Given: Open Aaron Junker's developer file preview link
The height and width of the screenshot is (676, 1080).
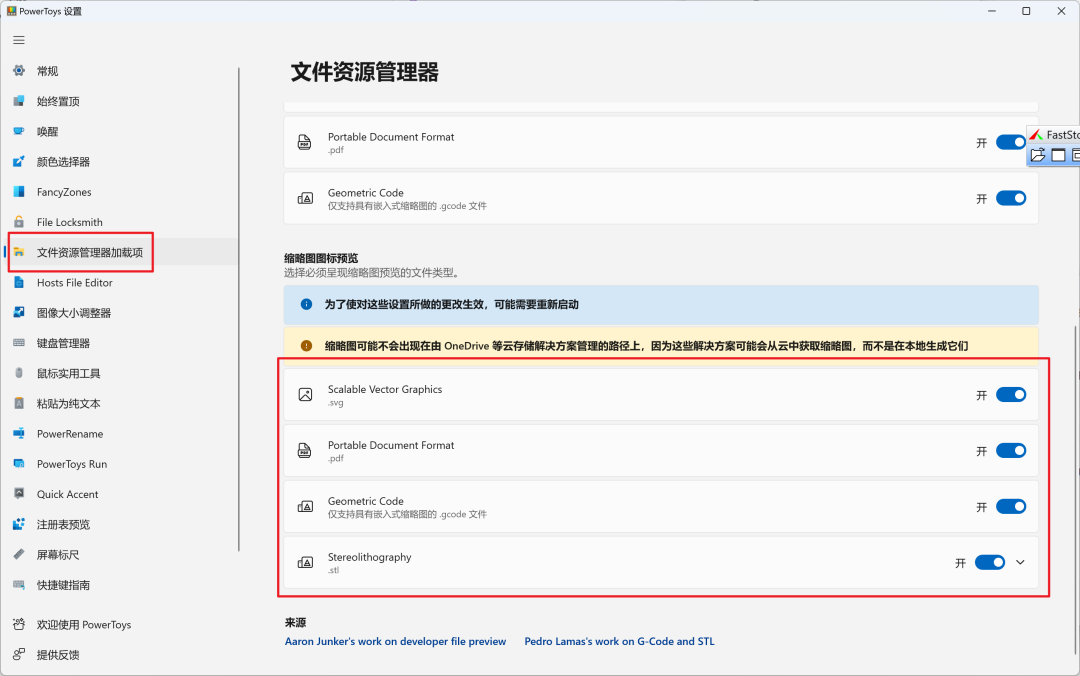Looking at the screenshot, I should pyautogui.click(x=395, y=641).
